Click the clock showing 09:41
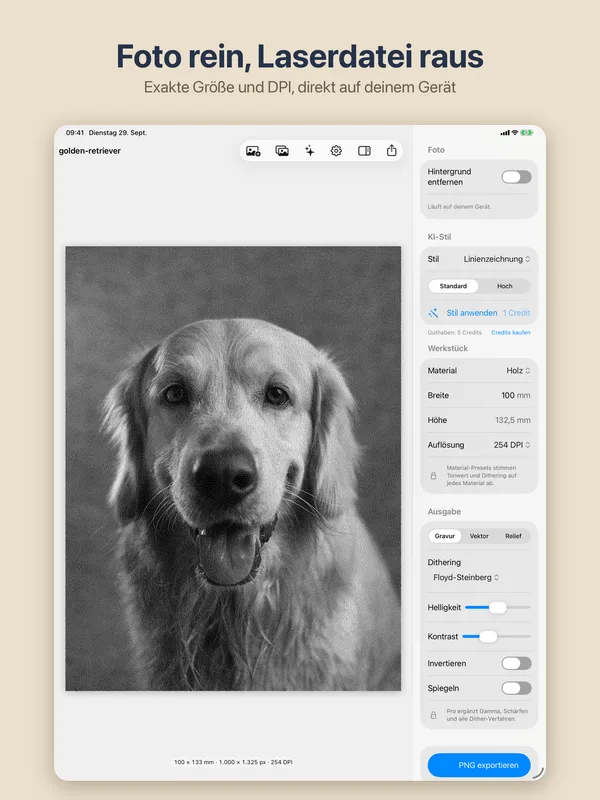600x800 pixels. point(74,133)
